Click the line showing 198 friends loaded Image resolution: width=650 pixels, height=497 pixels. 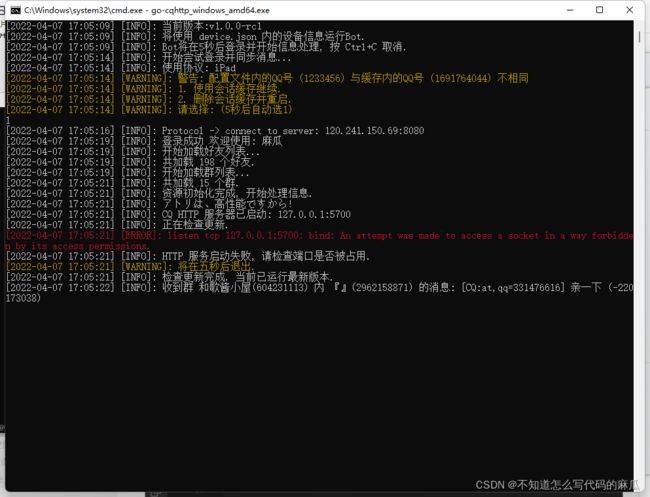tap(130, 162)
